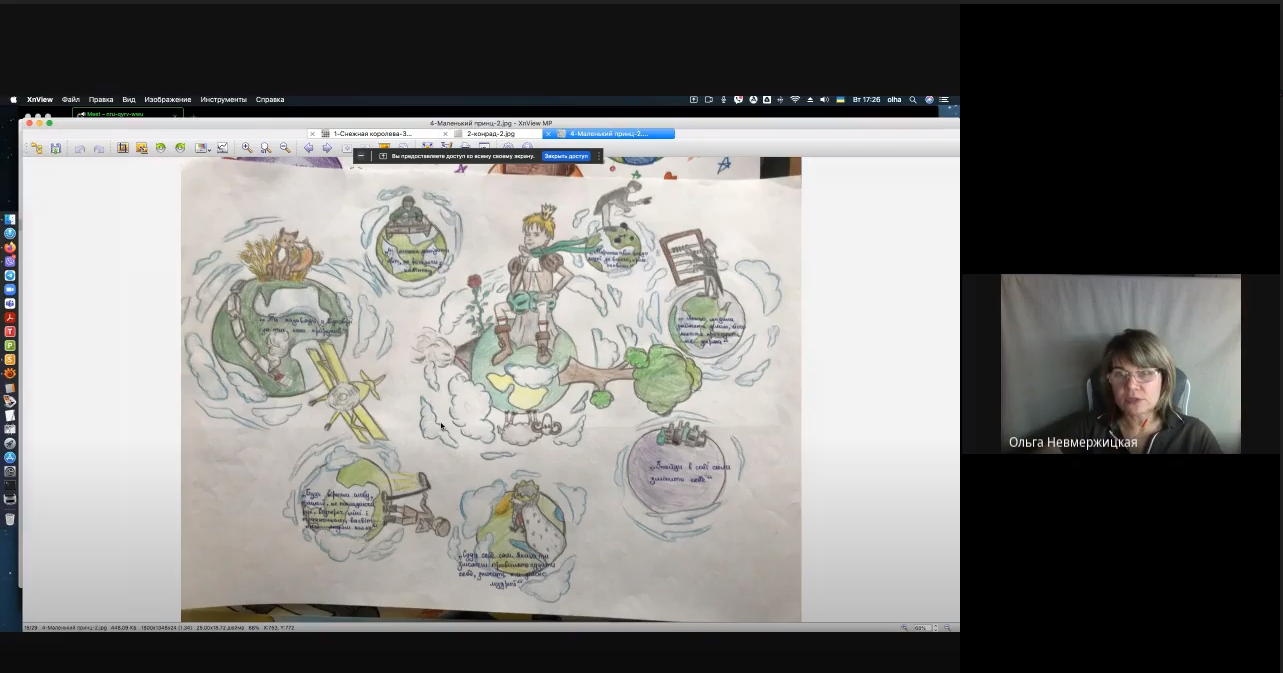Click the zoom in magnifier icon
Screen dimensions: 1283x673
pyautogui.click(x=247, y=148)
